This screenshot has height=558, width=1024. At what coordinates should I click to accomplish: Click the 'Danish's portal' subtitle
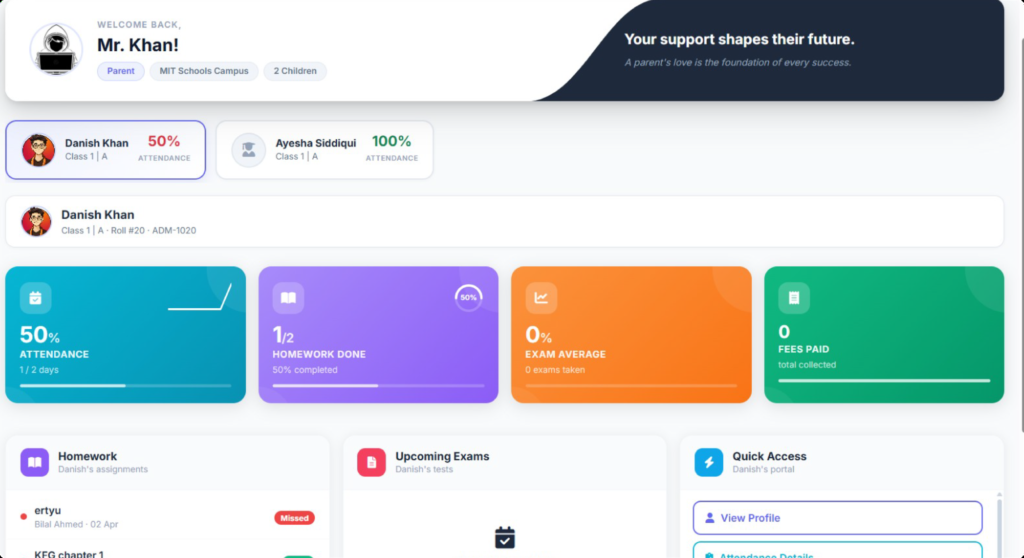(x=763, y=469)
